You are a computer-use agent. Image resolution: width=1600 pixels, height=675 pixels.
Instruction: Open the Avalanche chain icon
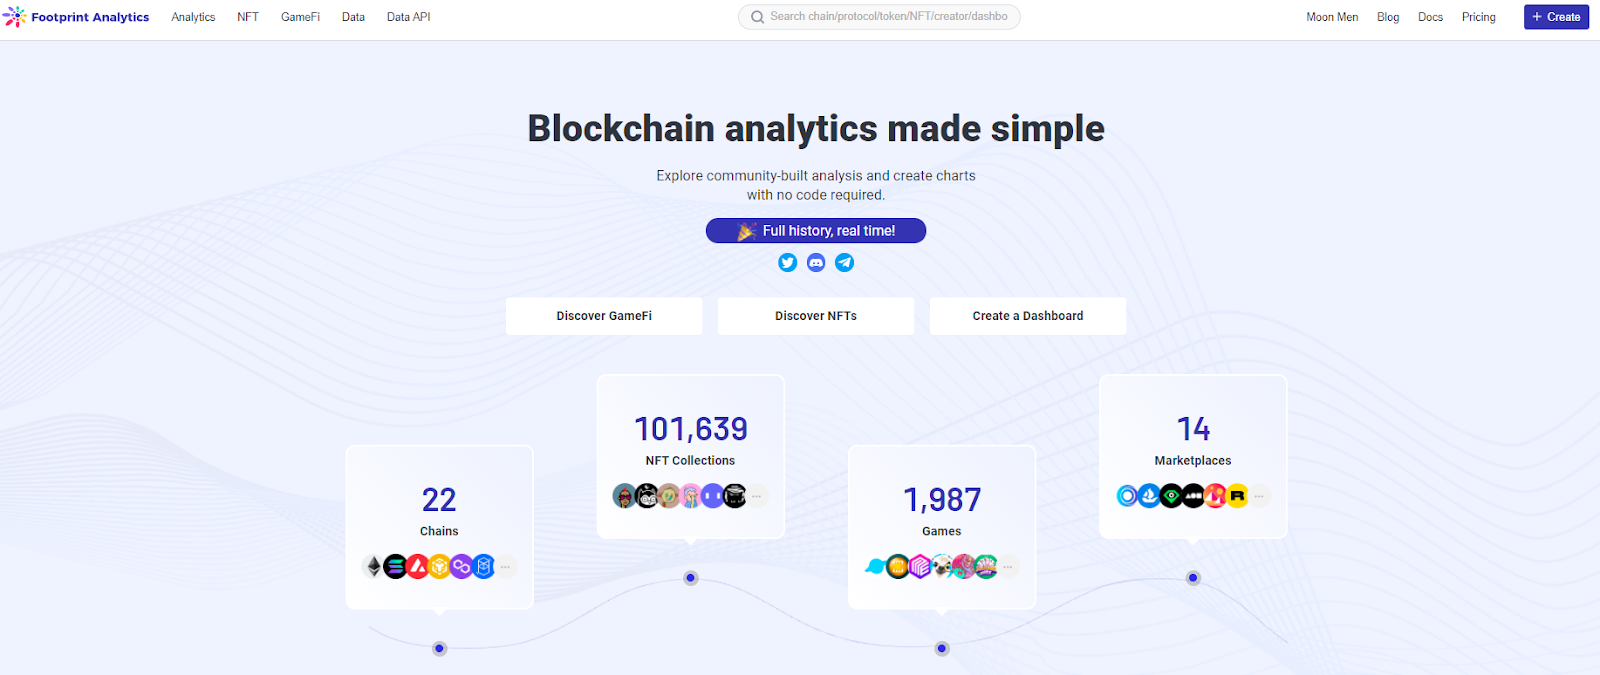point(416,566)
